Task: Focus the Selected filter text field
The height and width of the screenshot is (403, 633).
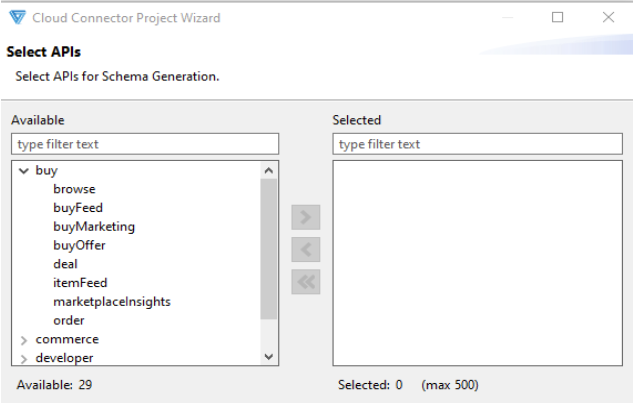Action: 478,144
